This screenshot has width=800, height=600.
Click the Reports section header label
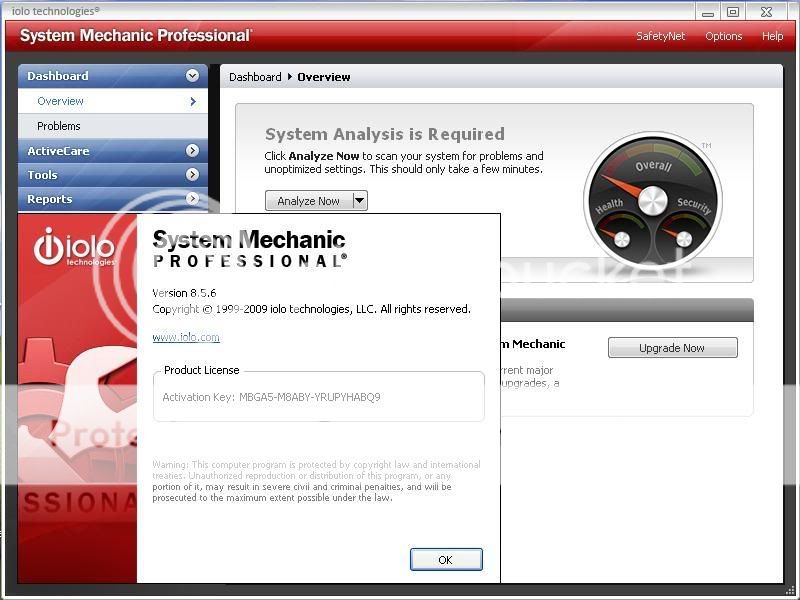49,199
